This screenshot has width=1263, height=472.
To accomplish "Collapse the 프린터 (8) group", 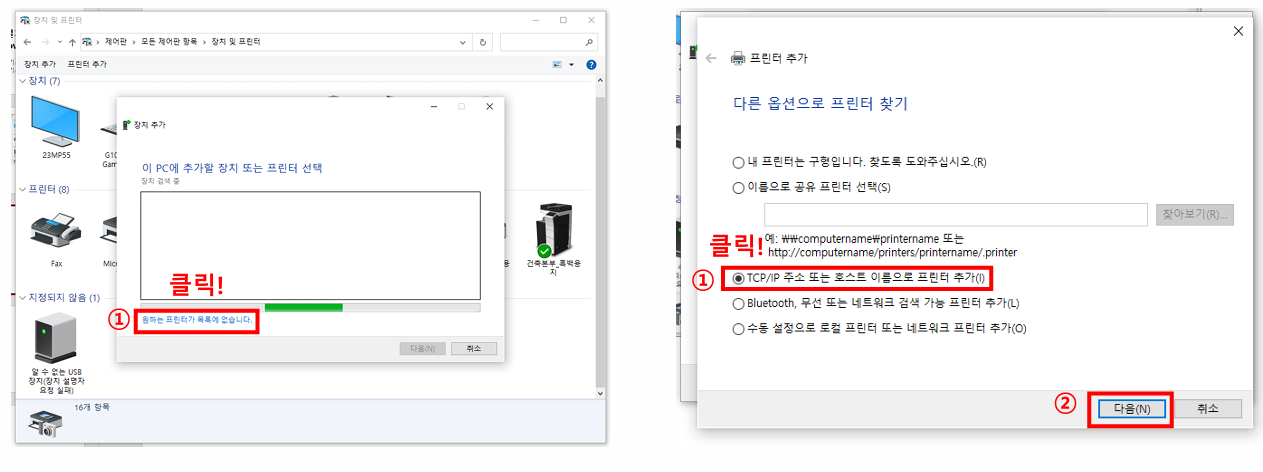I will pyautogui.click(x=24, y=189).
